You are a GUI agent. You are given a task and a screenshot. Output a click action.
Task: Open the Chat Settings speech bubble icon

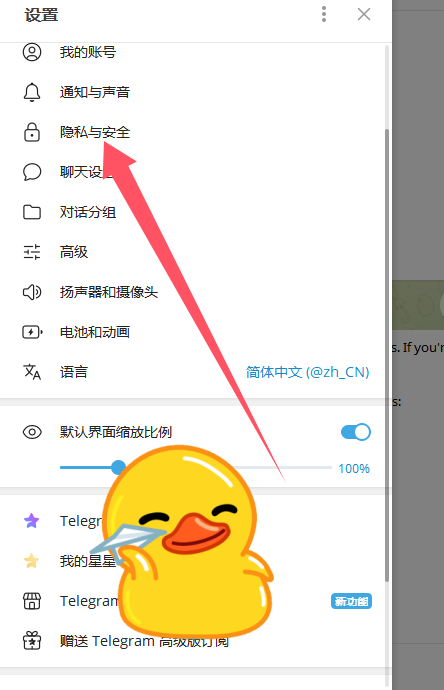pos(32,172)
